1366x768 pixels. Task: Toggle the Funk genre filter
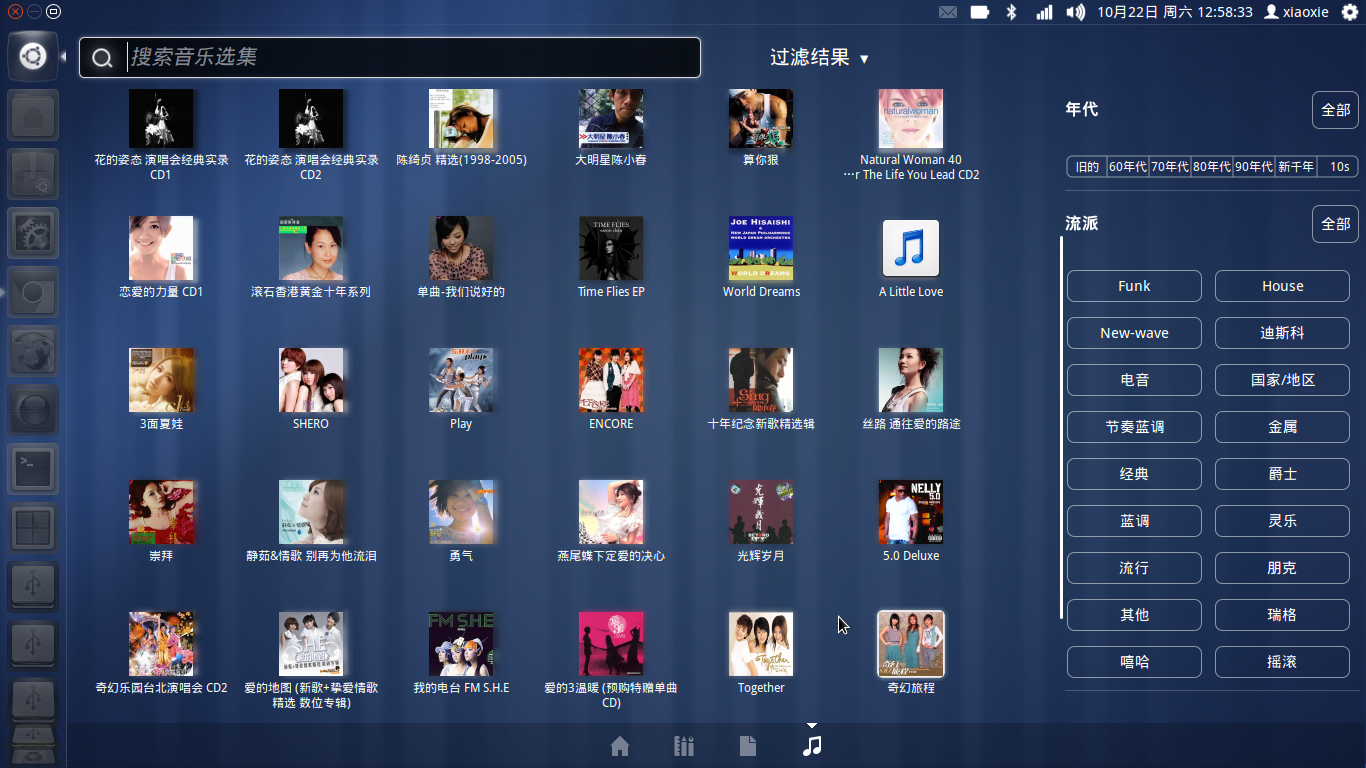tap(1134, 286)
